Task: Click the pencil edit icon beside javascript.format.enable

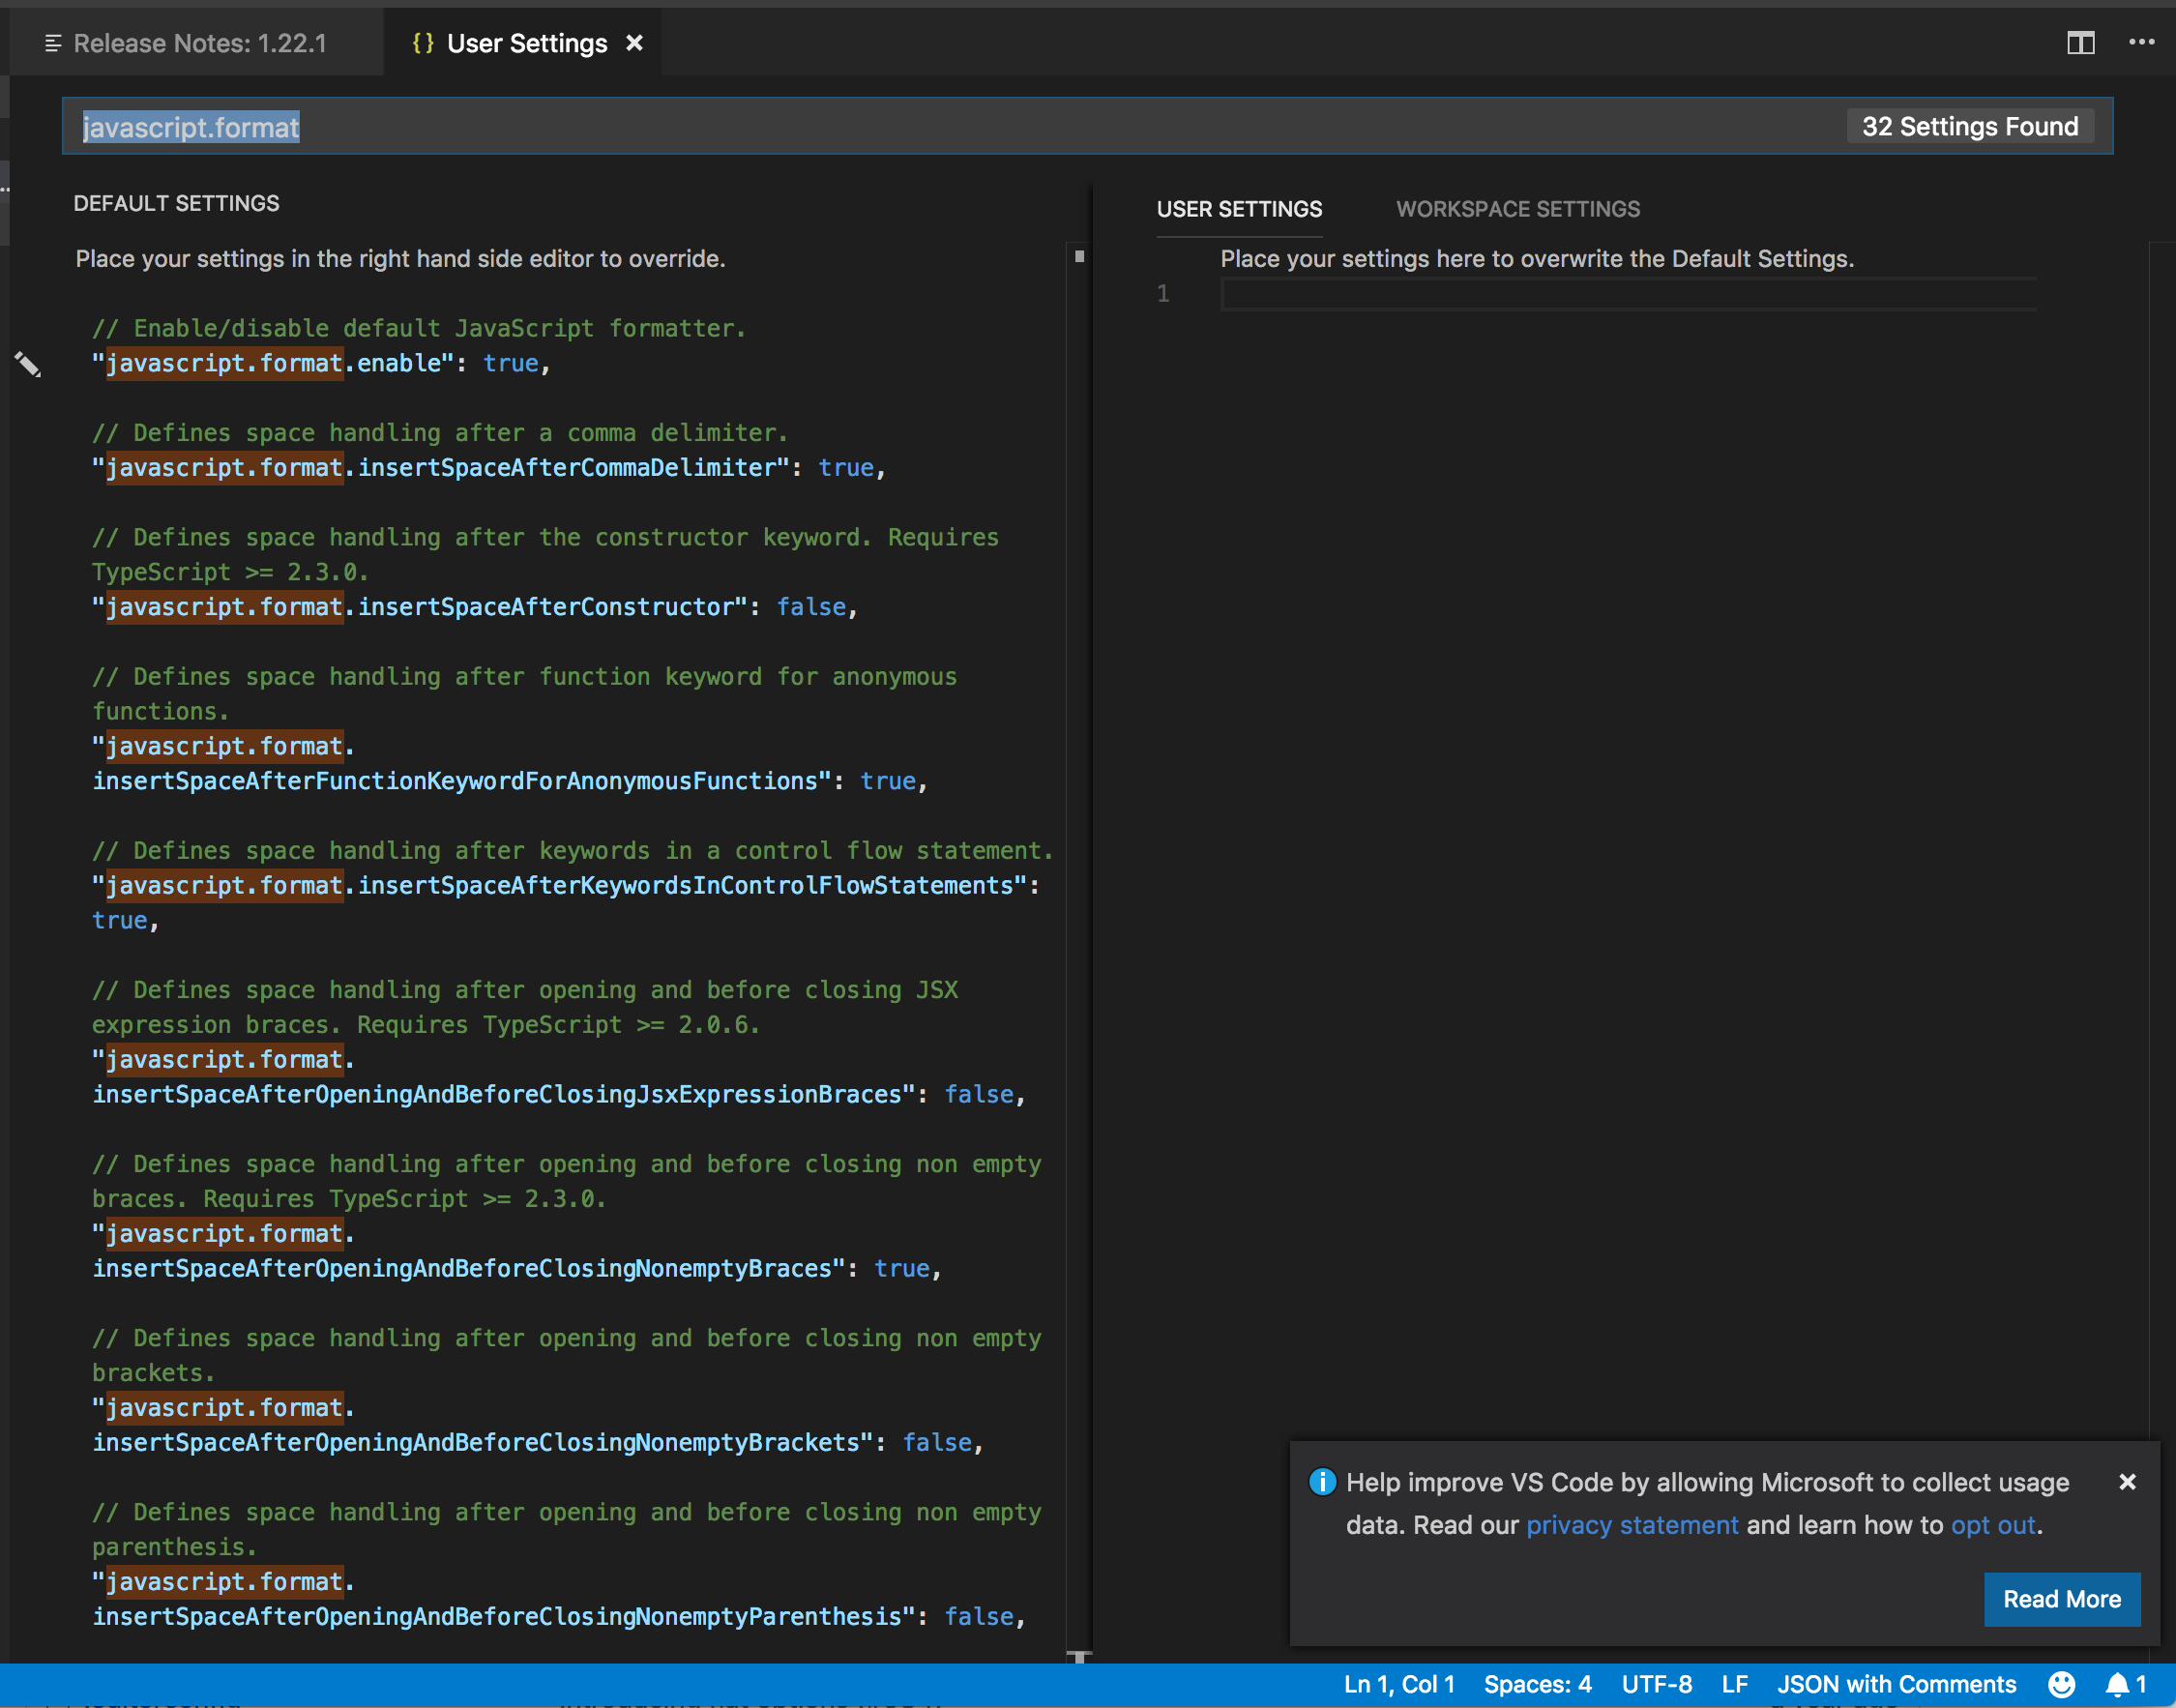Action: click(28, 364)
